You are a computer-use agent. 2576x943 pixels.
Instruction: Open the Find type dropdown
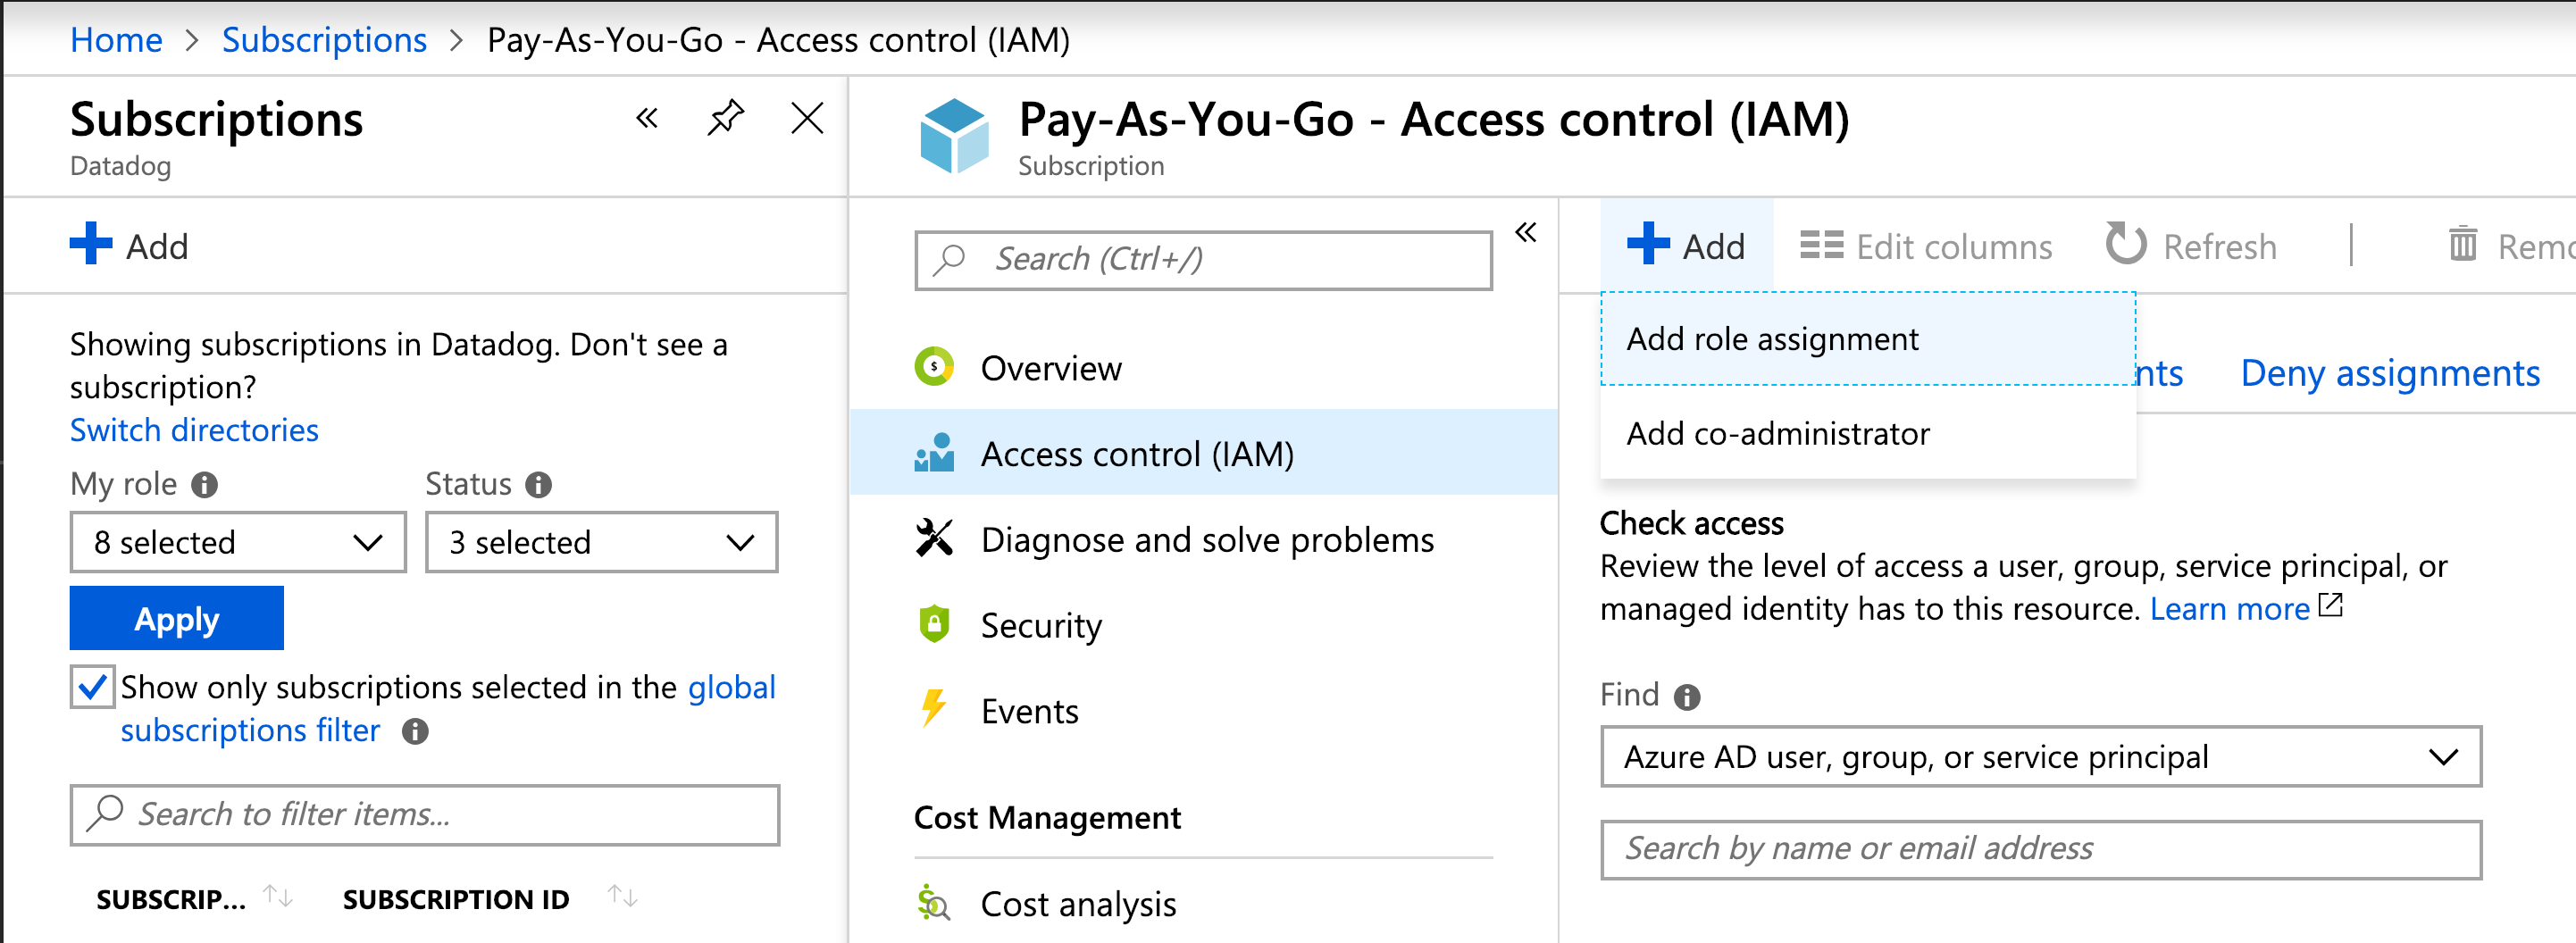[x=2040, y=757]
